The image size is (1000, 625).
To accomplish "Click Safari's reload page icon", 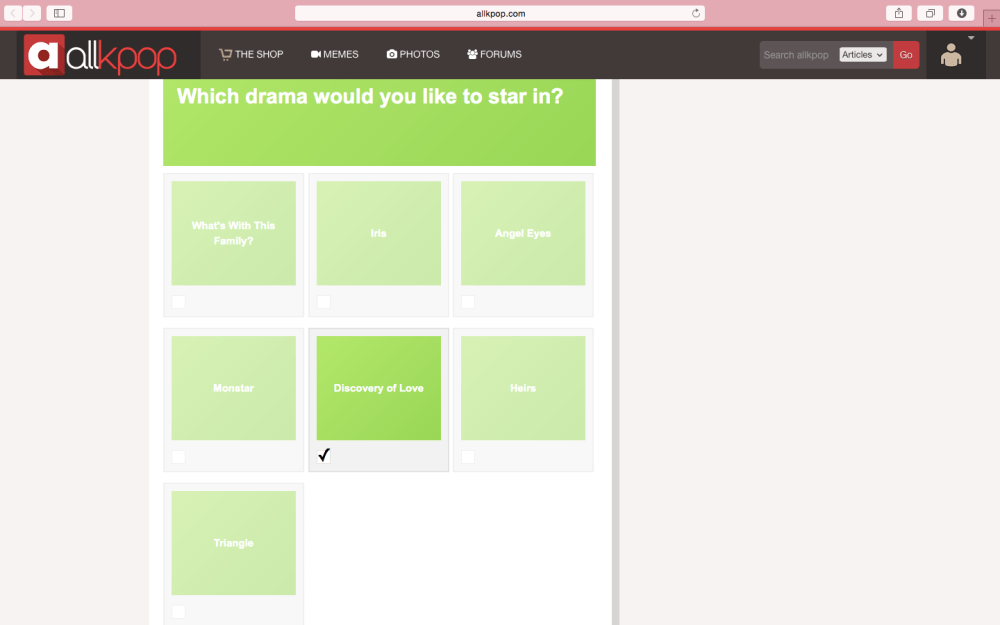I will (696, 13).
